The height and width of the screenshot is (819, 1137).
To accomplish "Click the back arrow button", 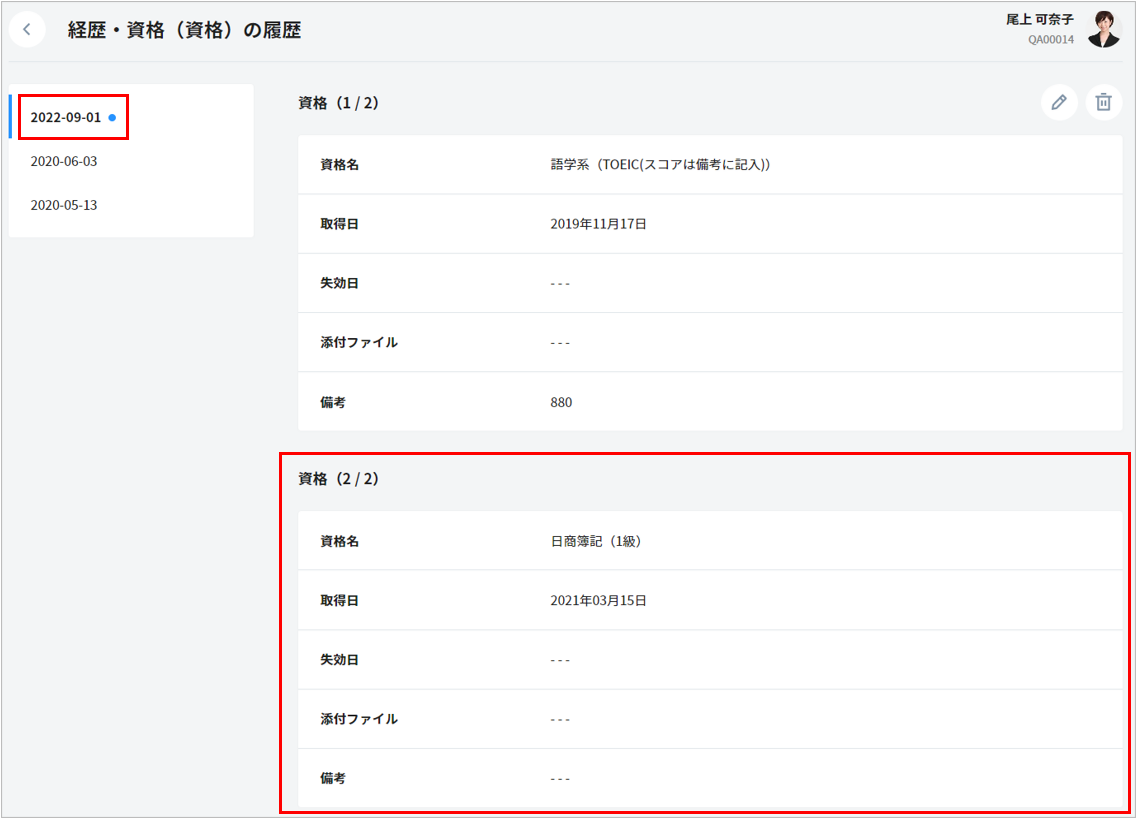I will [x=27, y=30].
